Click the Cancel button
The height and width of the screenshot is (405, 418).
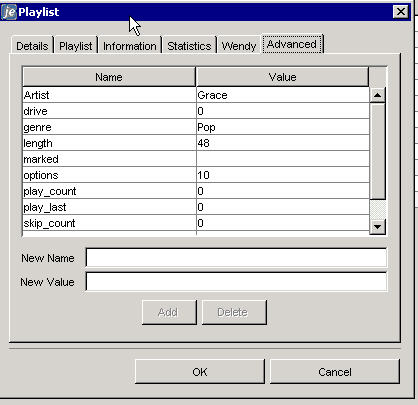[x=335, y=372]
